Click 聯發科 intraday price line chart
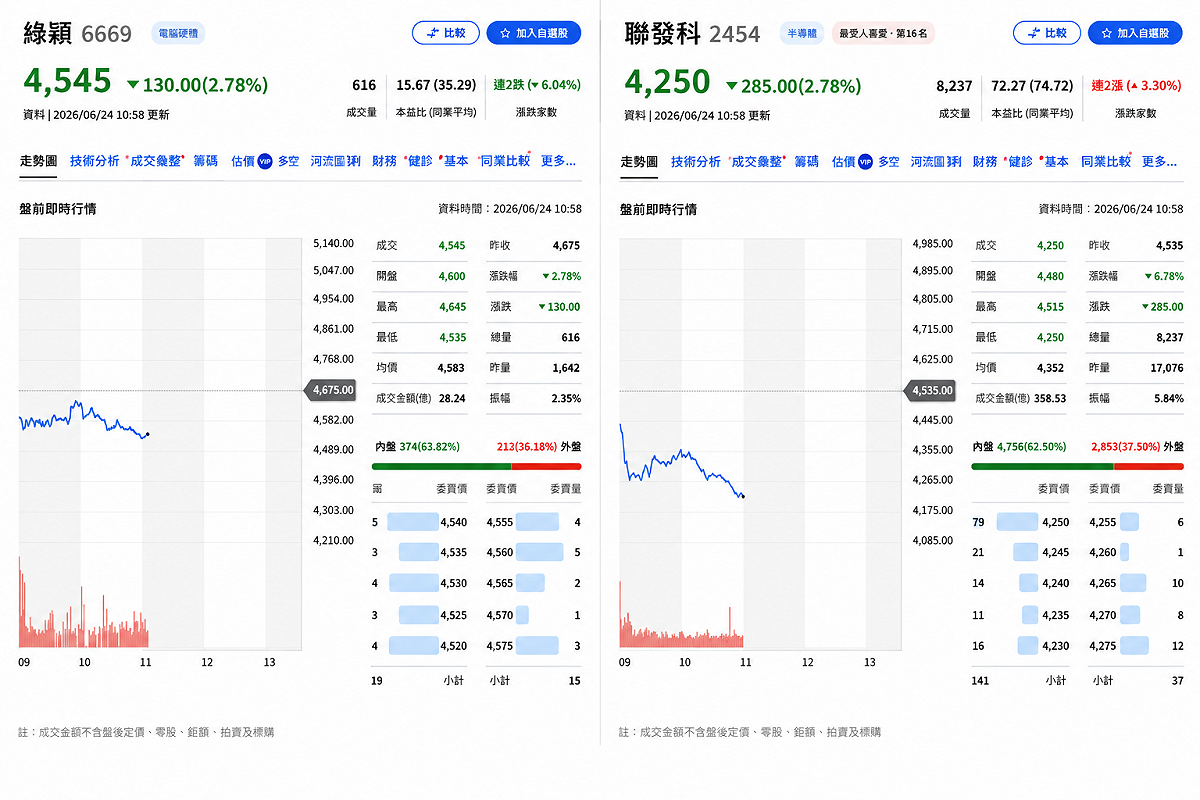The width and height of the screenshot is (1200, 800). (x=682, y=460)
